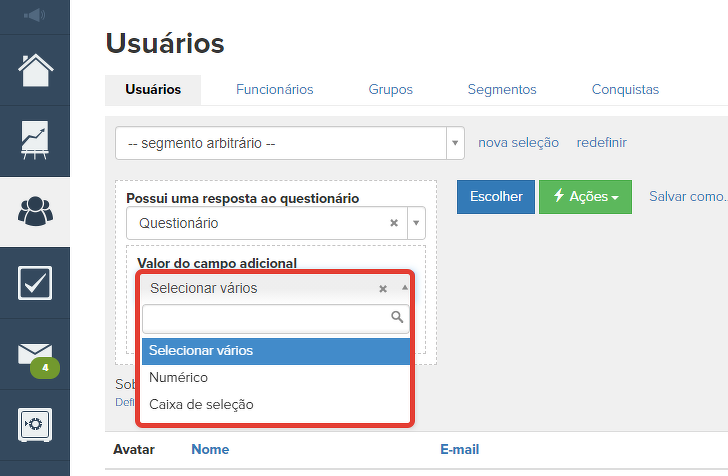This screenshot has width=728, height=476.
Task: Open the home icon in sidebar
Action: coord(35,70)
